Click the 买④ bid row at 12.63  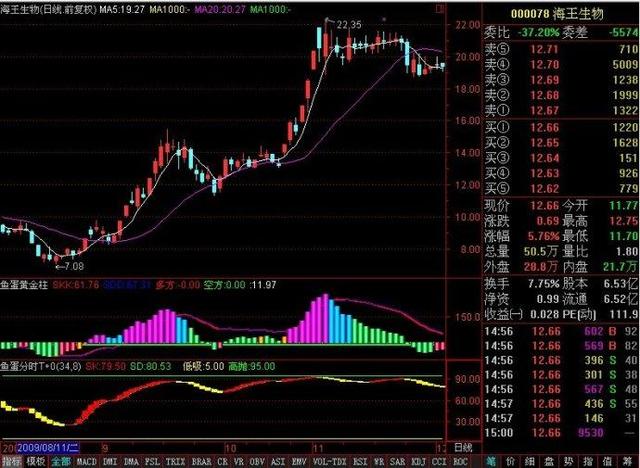point(561,173)
